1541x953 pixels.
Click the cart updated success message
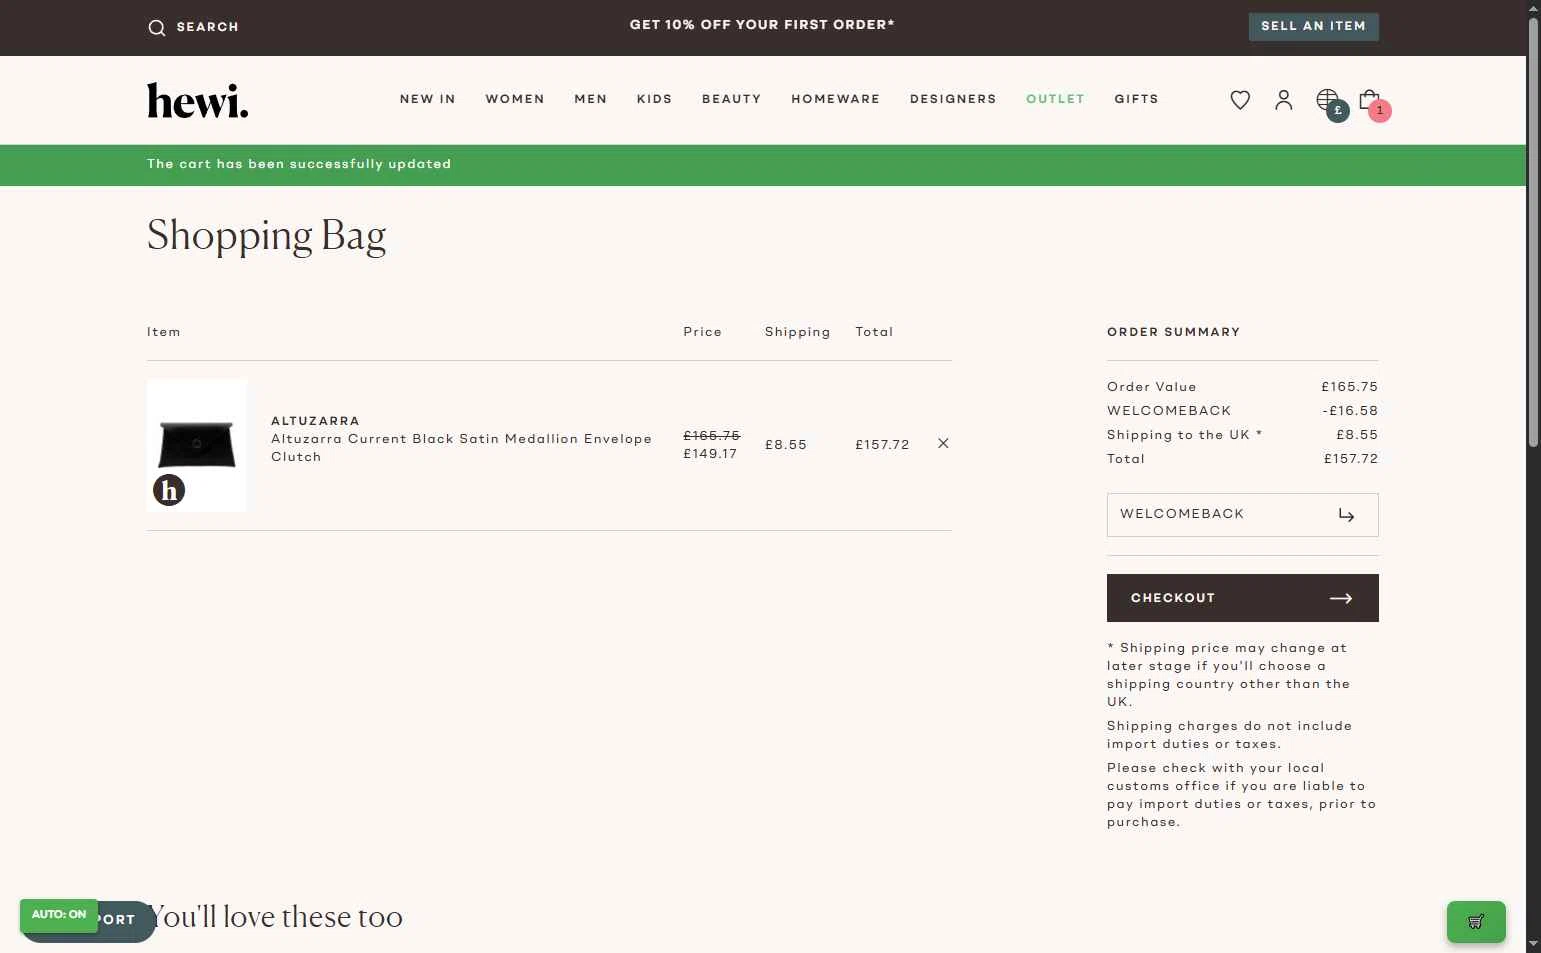pyautogui.click(x=299, y=164)
